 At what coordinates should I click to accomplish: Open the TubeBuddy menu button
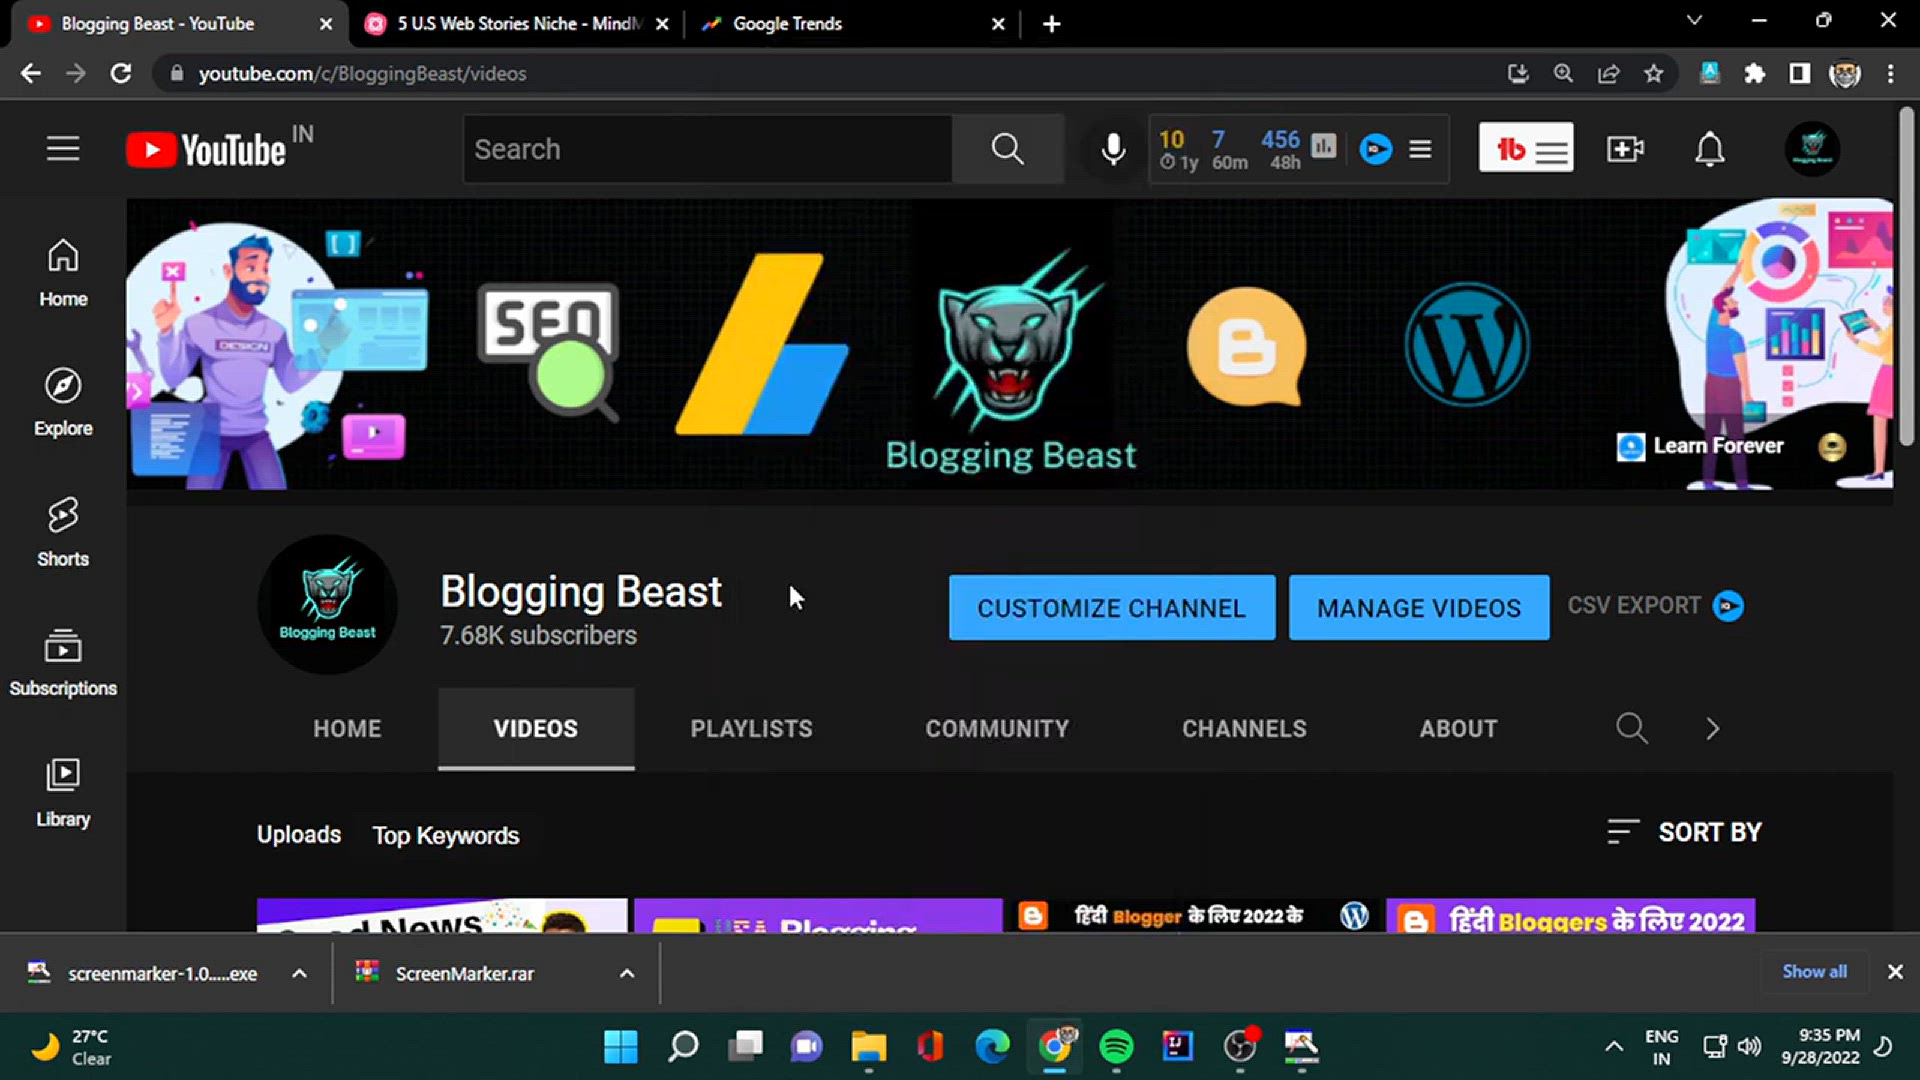click(x=1526, y=148)
